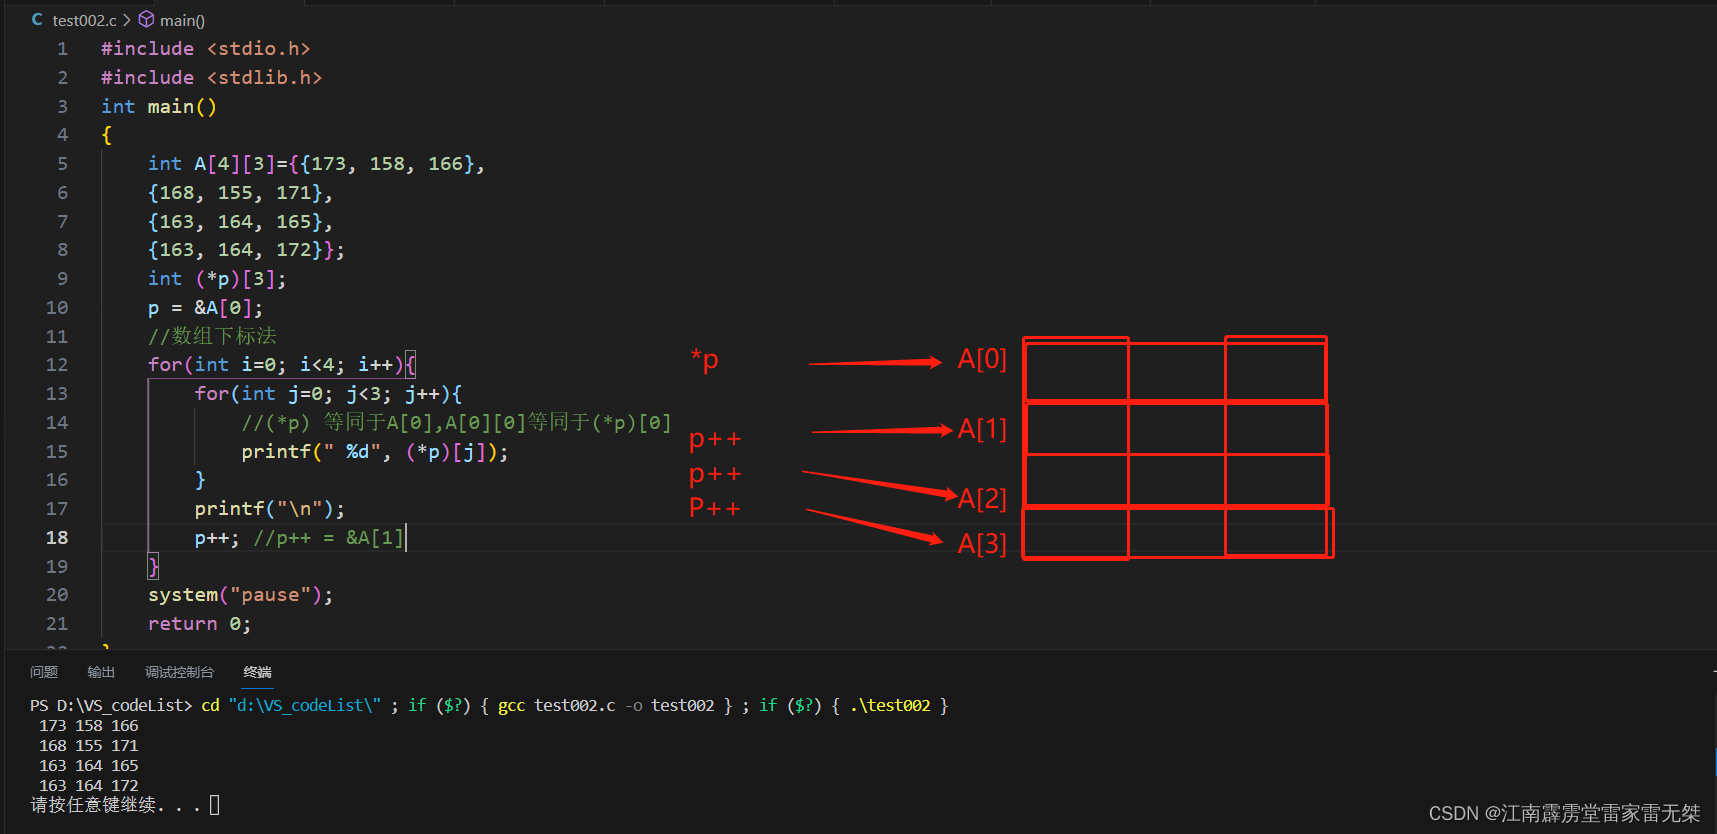The height and width of the screenshot is (834, 1717).
Task: Click terminal output row '173 158 166'
Action: click(x=89, y=726)
